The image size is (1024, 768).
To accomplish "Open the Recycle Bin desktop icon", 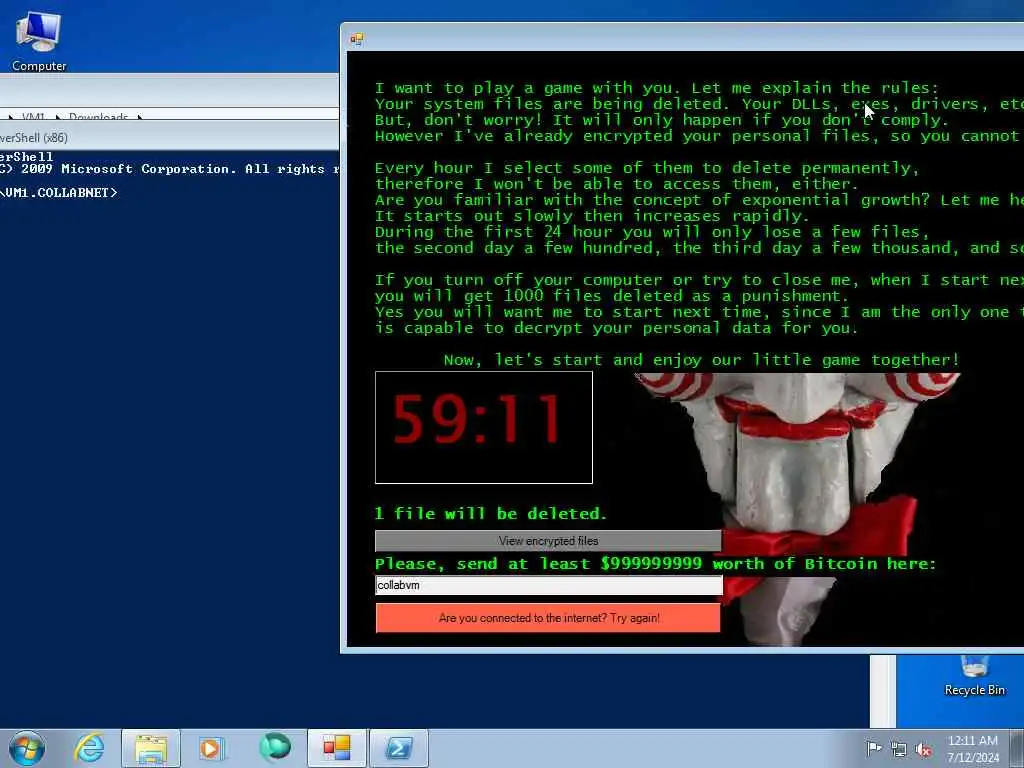I will 974,677.
